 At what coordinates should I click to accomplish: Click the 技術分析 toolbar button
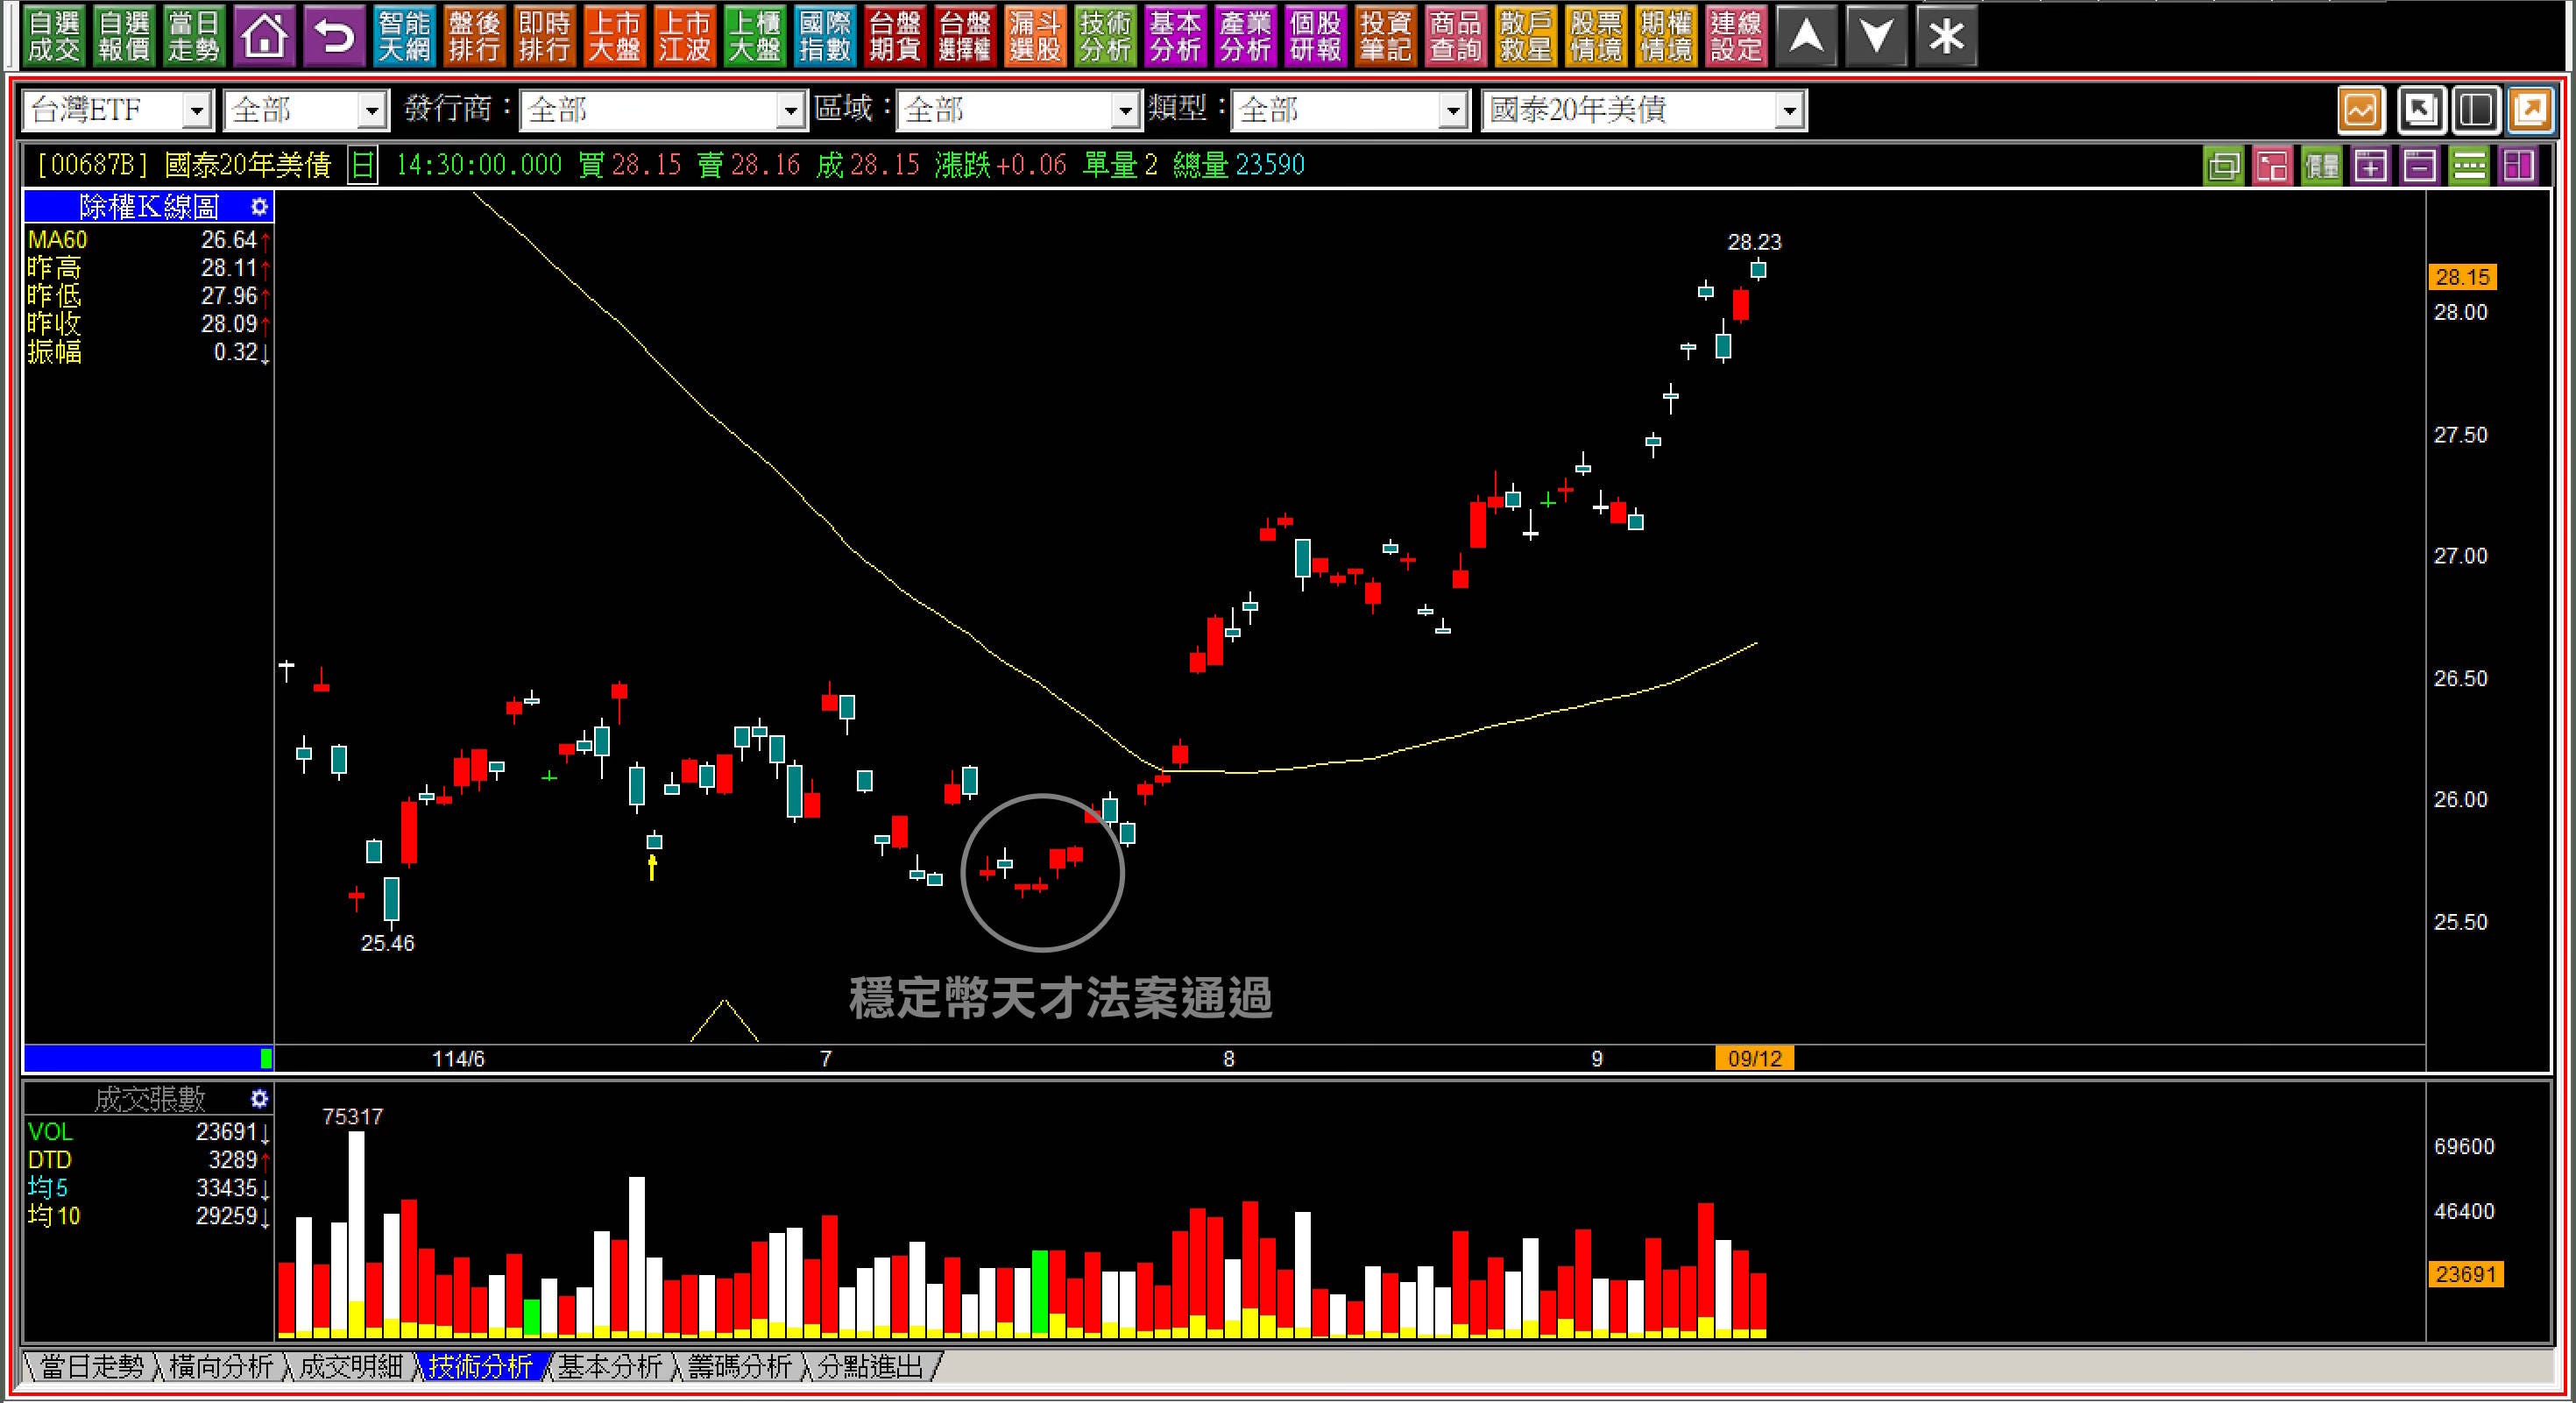pyautogui.click(x=1105, y=37)
